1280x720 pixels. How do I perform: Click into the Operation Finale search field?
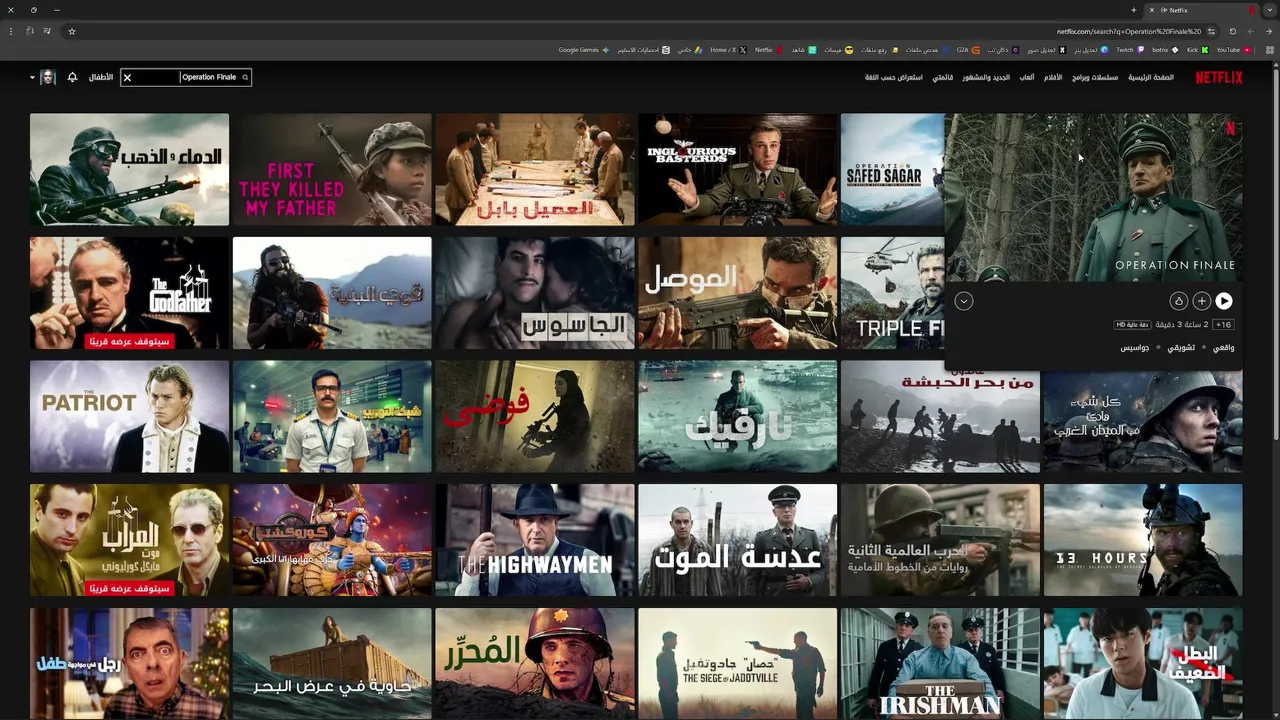tap(185, 77)
